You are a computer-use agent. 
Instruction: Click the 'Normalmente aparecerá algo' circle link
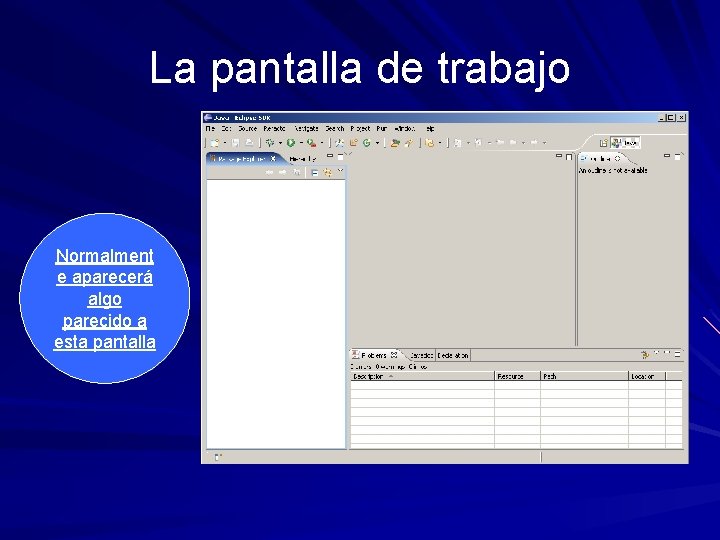105,299
